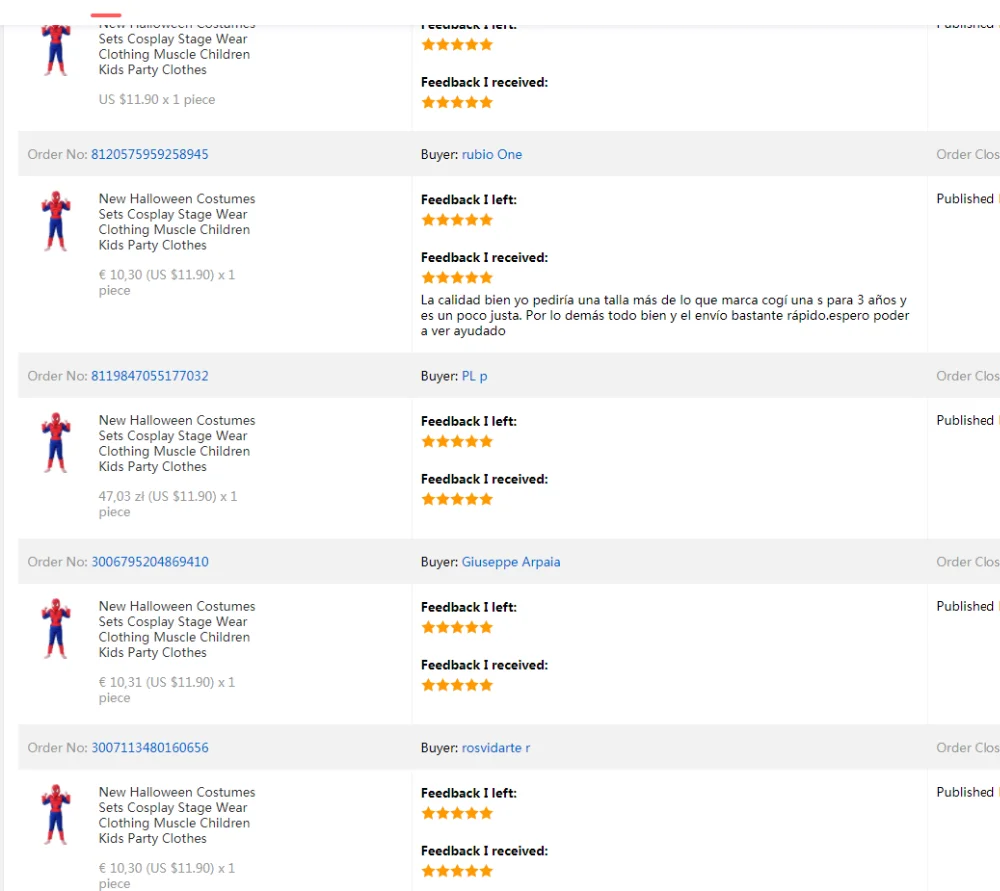Click star rating received from rubio One

point(457,277)
